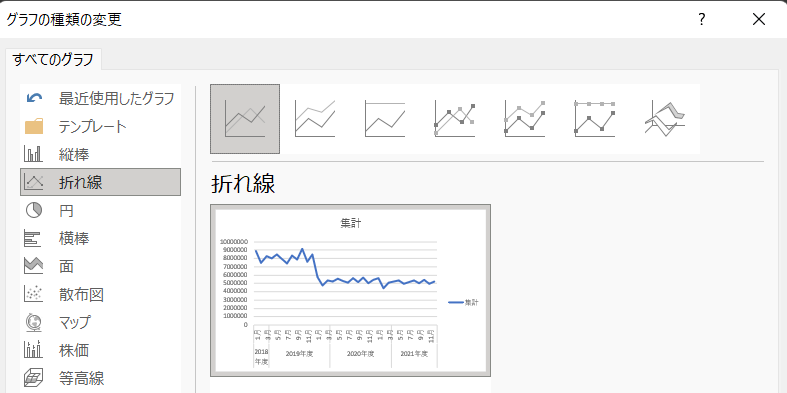Open the テンプレート chart category
The image size is (787, 393).
(100, 126)
